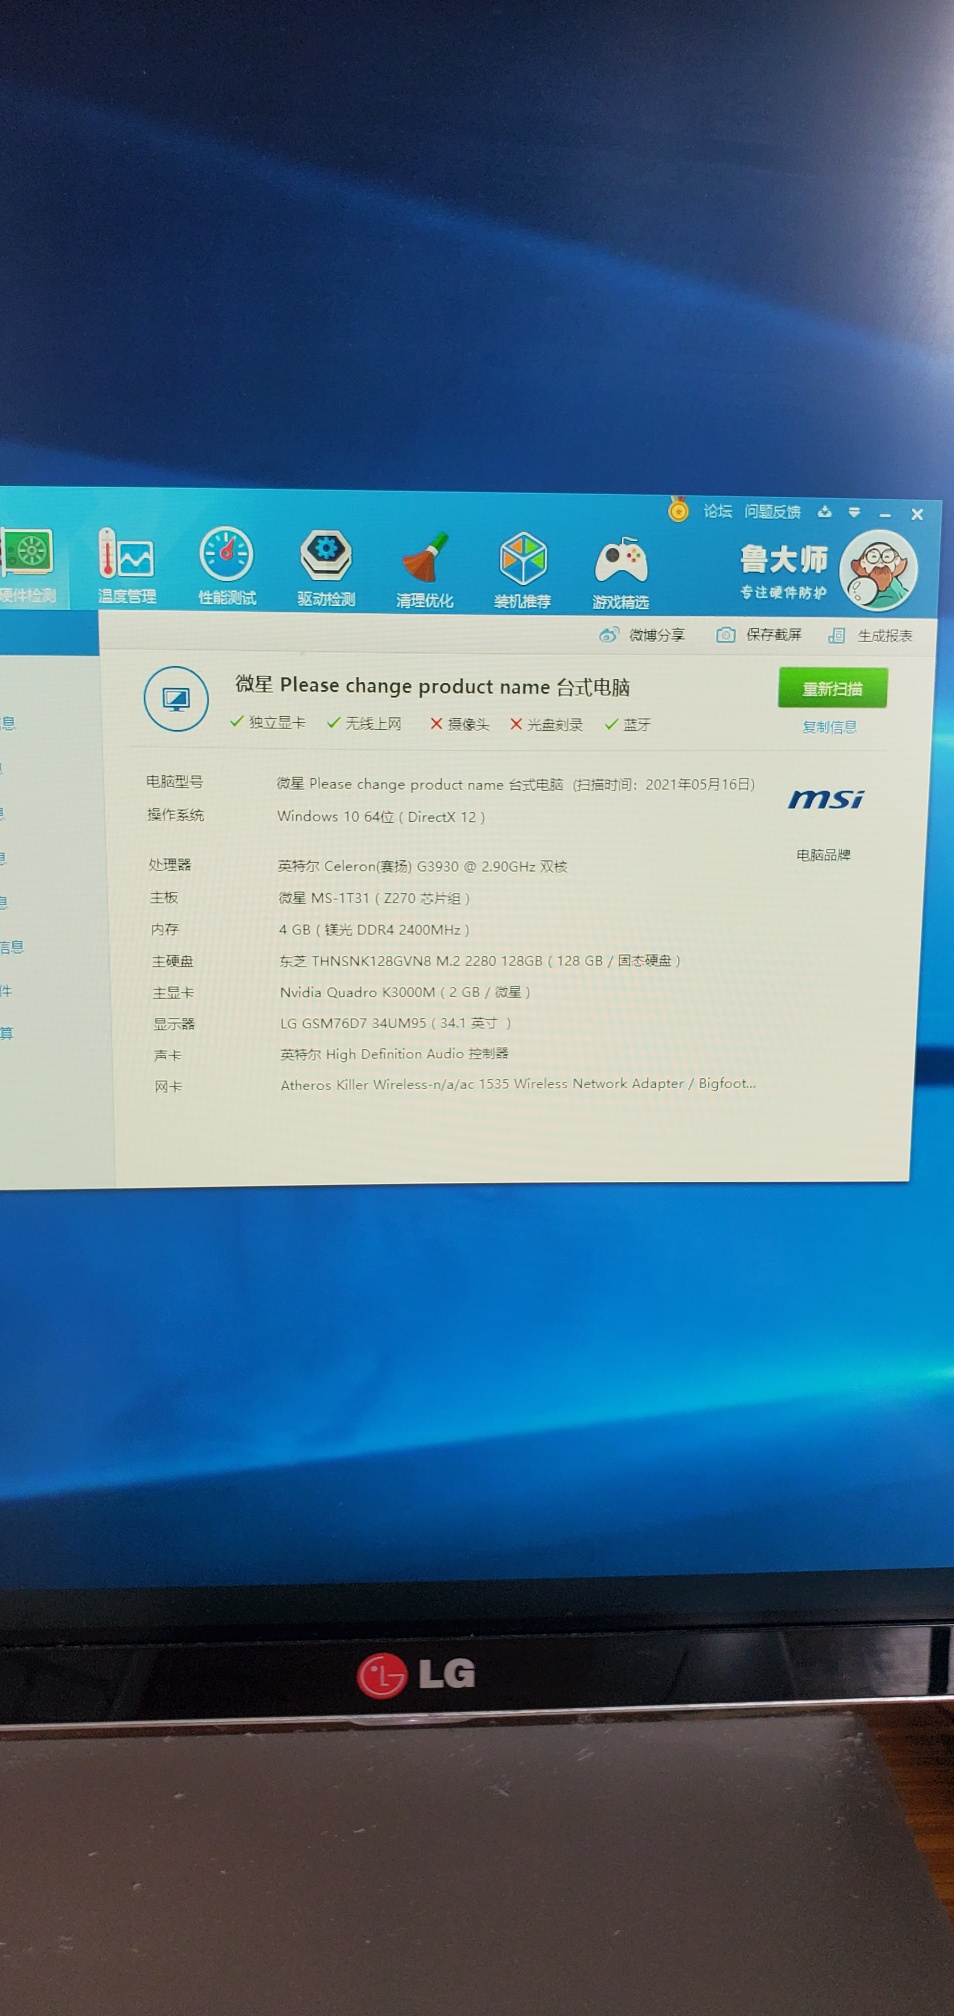
Task: Click the 鲁大师 old man avatar
Action: 879,570
